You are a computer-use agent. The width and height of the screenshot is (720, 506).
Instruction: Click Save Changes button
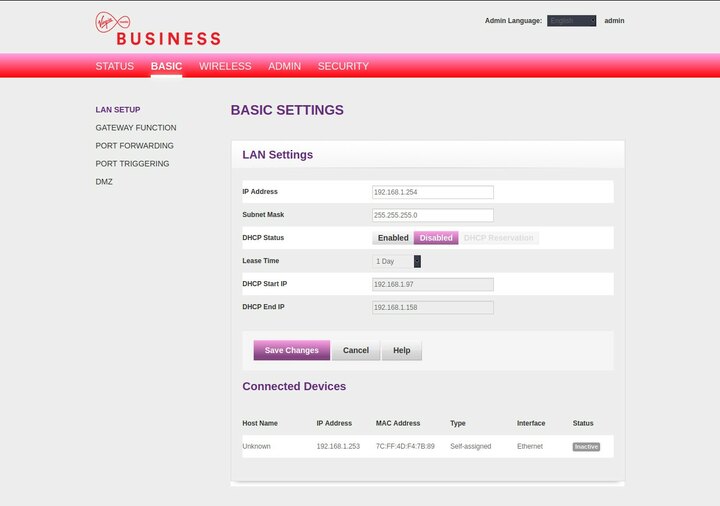pyautogui.click(x=291, y=351)
